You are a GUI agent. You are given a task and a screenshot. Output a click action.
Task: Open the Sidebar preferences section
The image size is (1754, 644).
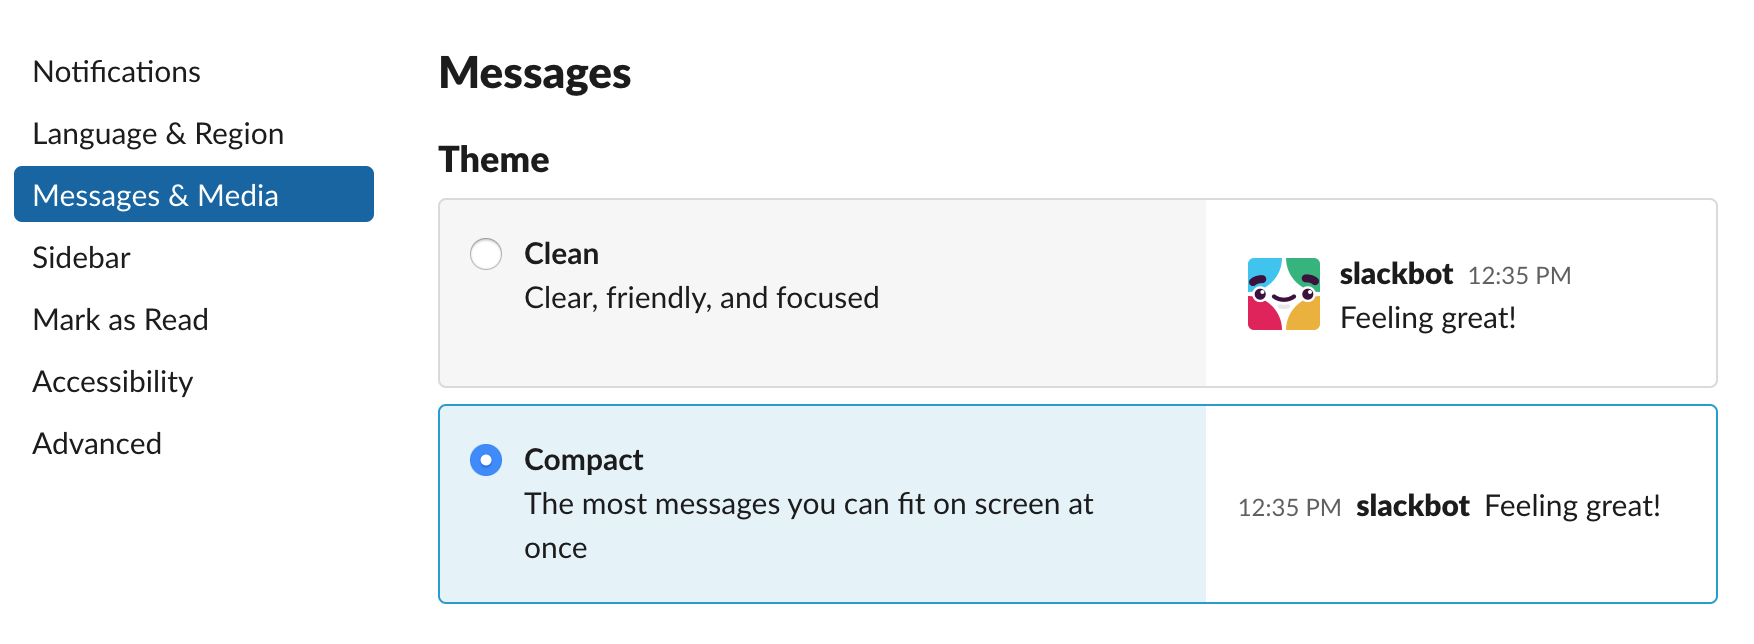[81, 257]
